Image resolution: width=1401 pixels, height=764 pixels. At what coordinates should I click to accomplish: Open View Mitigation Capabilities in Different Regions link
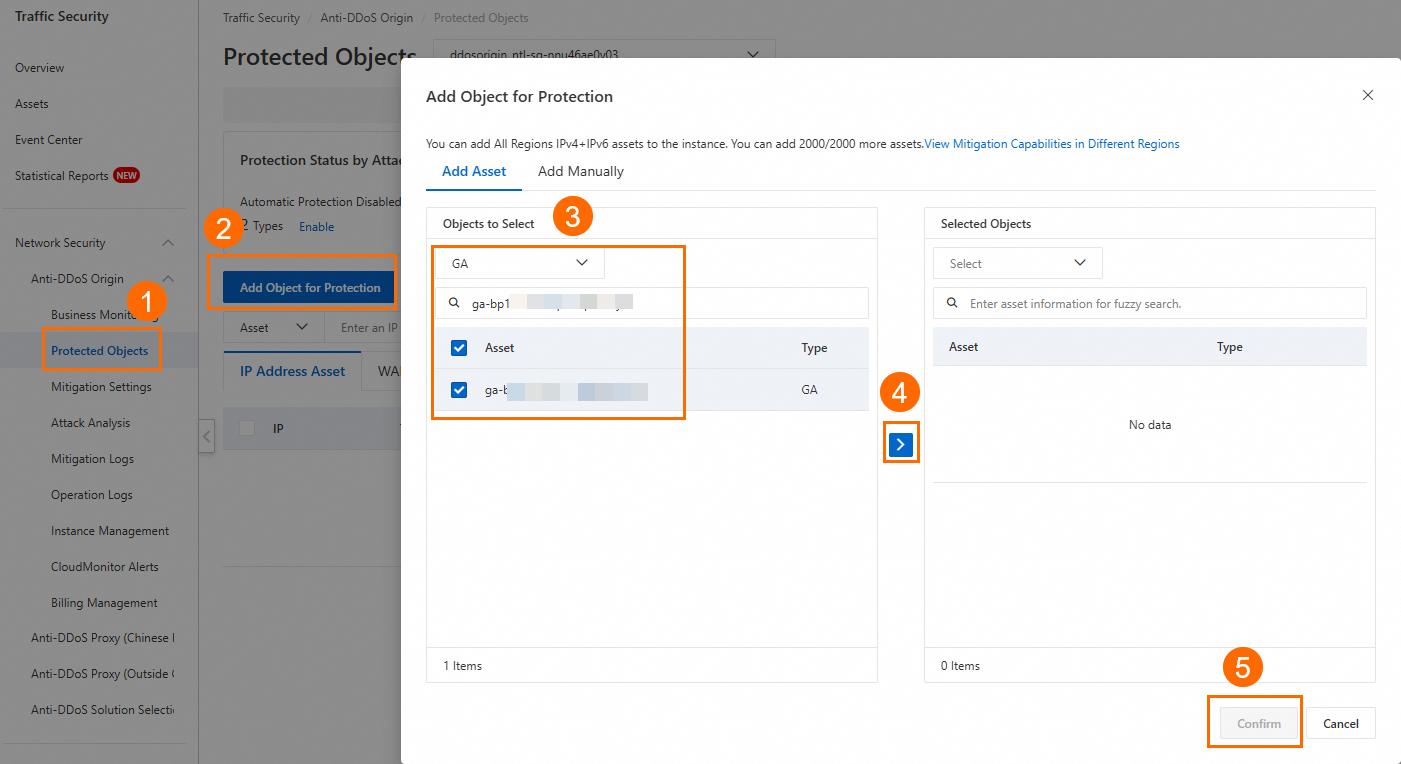(1051, 144)
